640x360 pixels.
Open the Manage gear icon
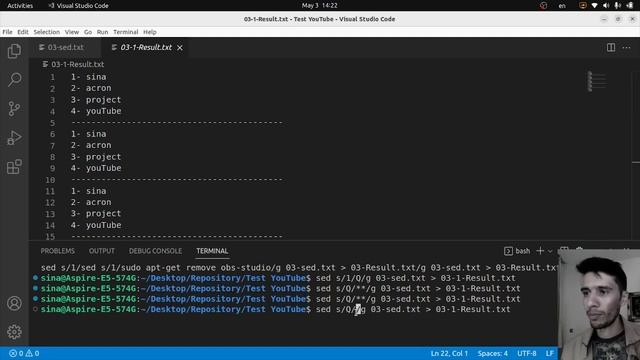tap(14, 332)
